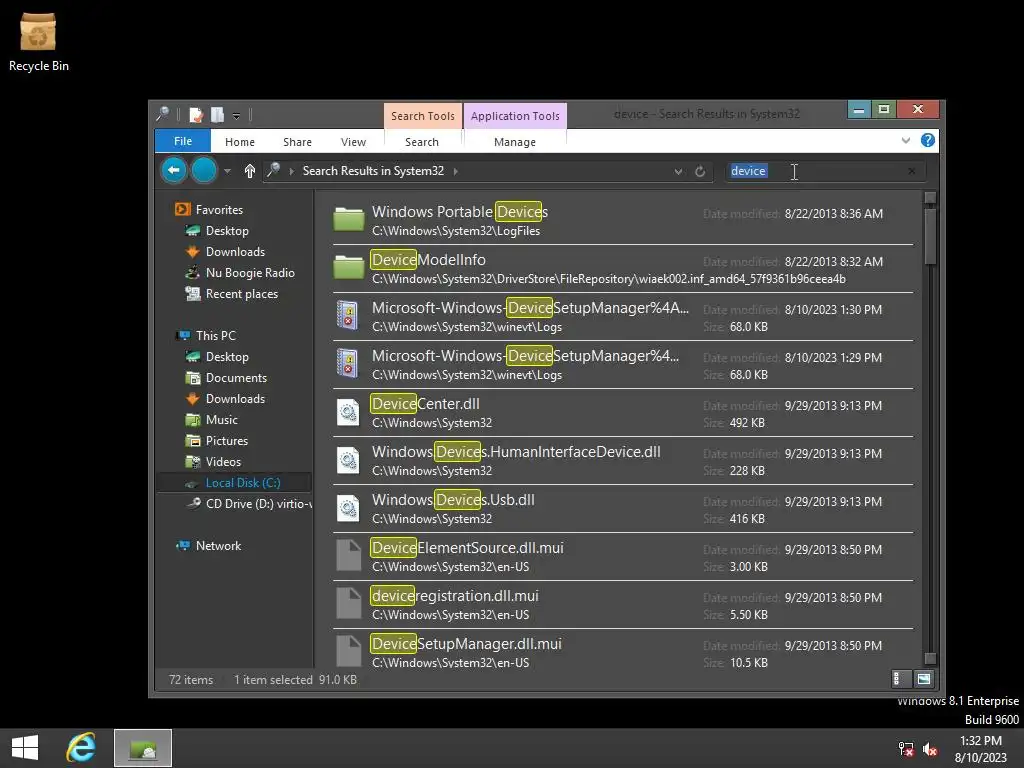This screenshot has height=768, width=1024.
Task: Click Search Results in System32 breadcrumb
Action: pos(373,170)
